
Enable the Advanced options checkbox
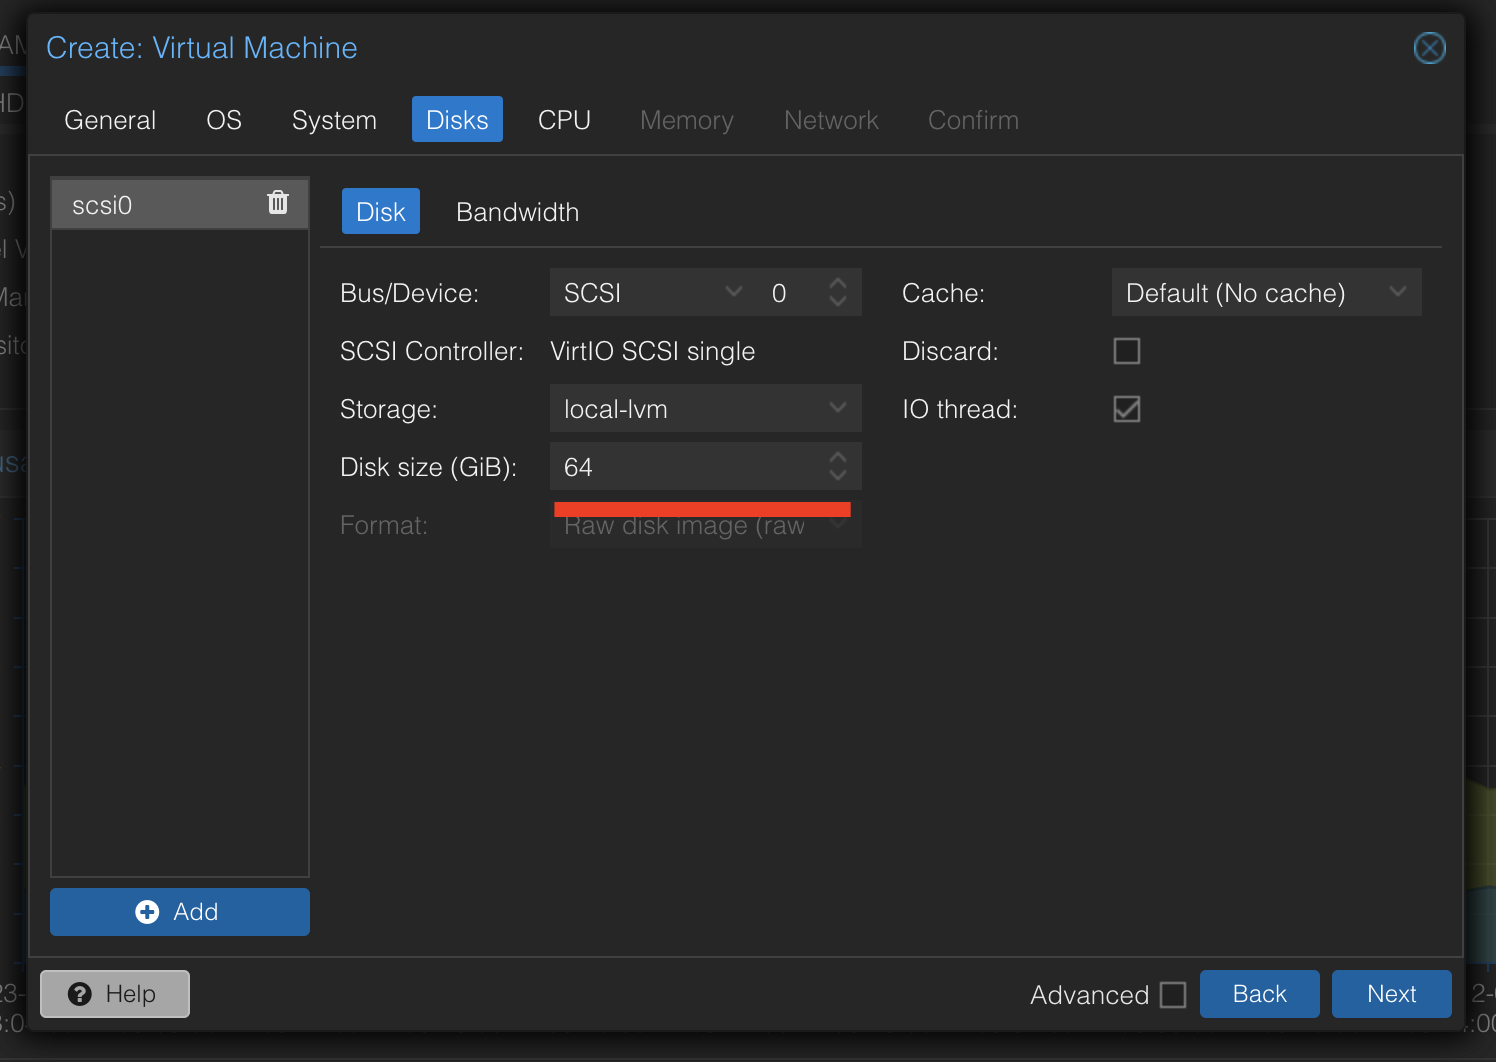[x=1173, y=995]
